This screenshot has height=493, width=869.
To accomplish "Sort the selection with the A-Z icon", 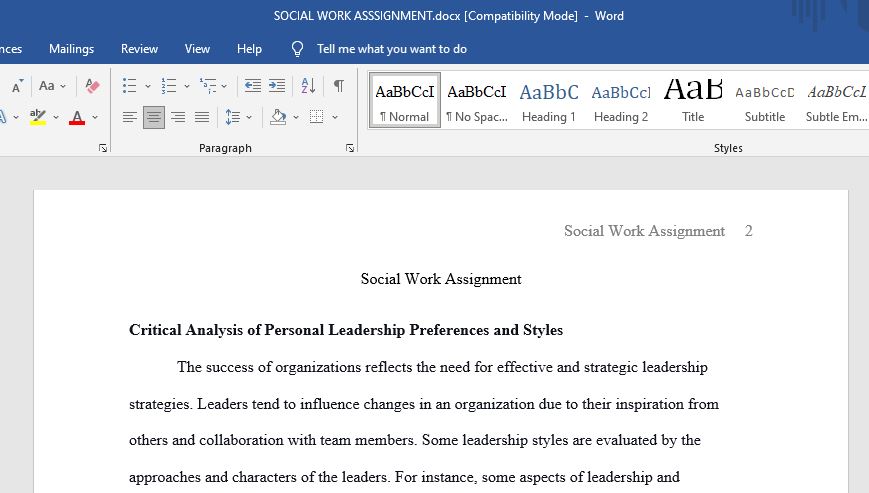I will (308, 86).
